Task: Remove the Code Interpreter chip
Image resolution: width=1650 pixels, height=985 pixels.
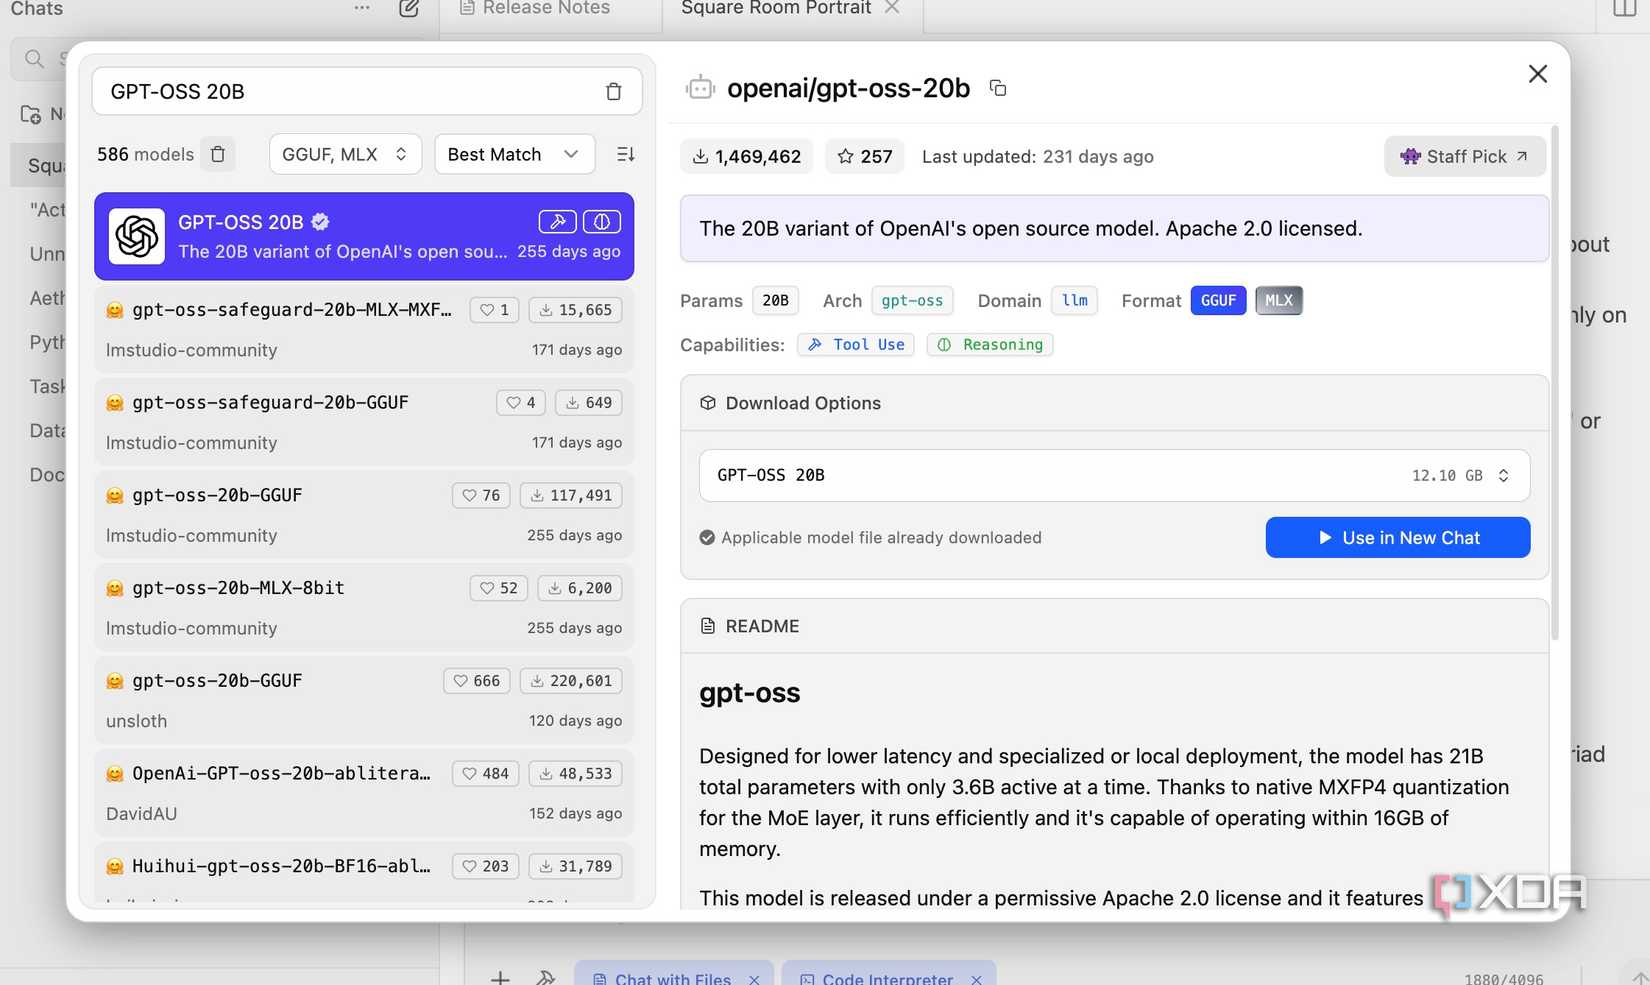Action: [976, 979]
